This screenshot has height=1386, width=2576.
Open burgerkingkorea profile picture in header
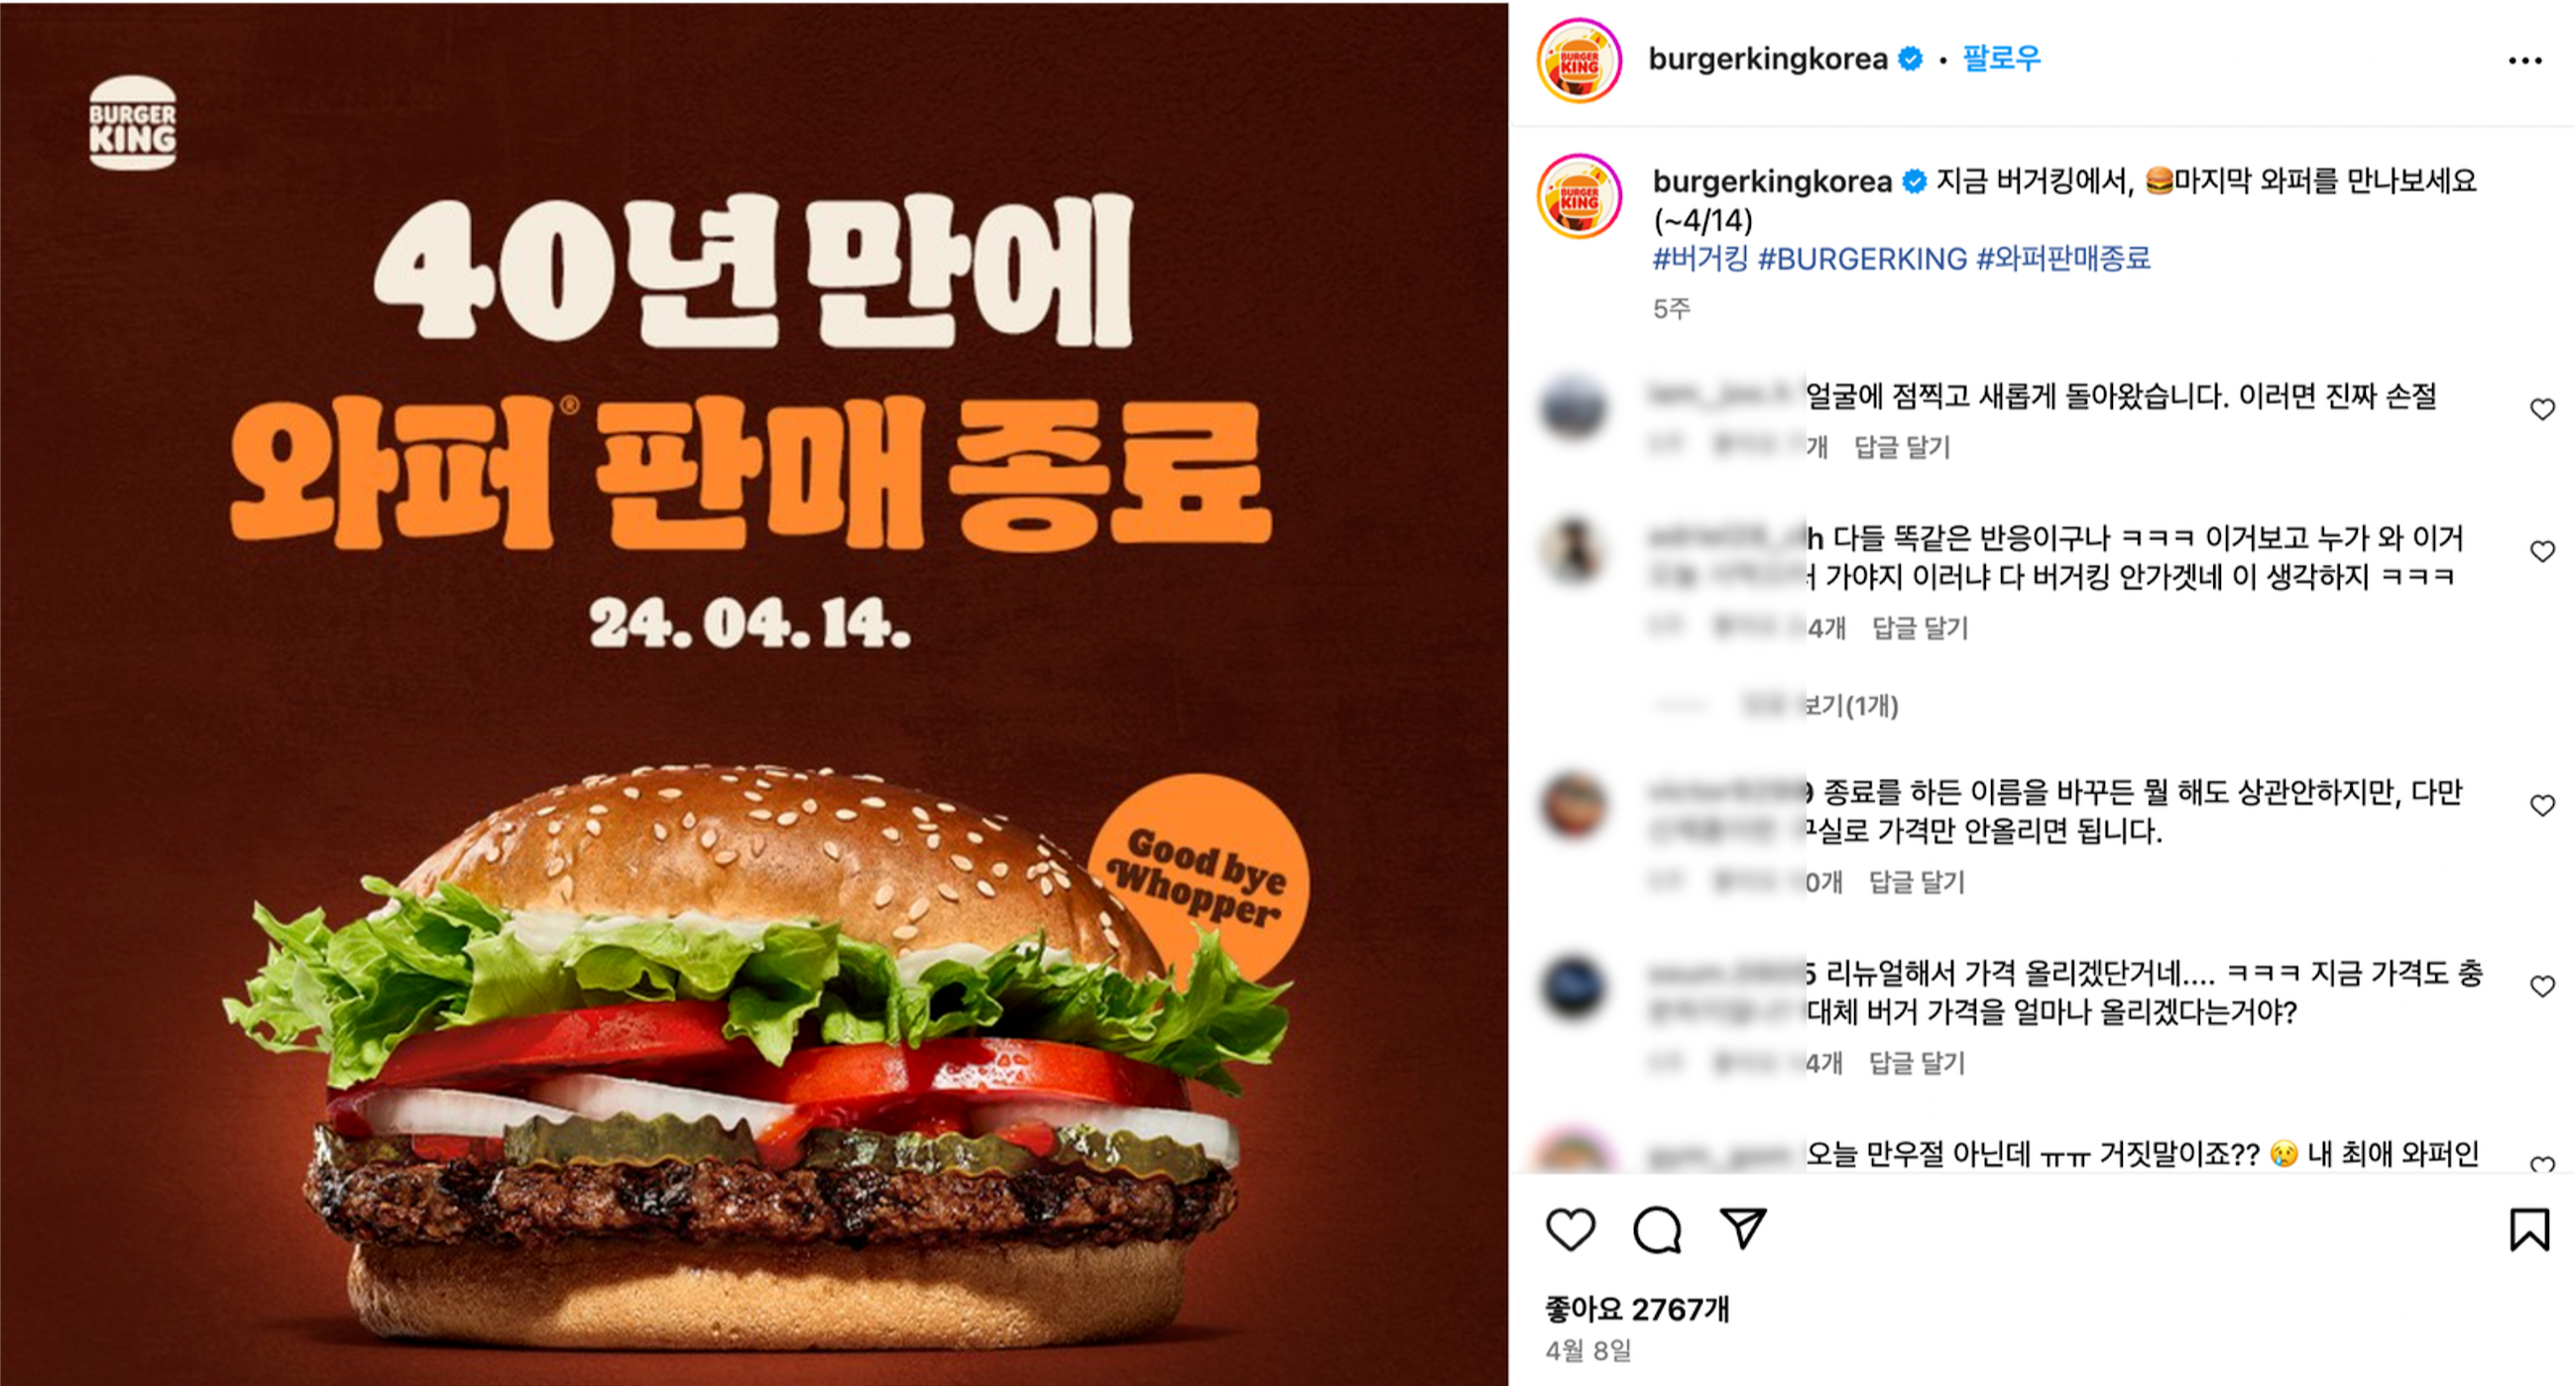pos(1579,60)
